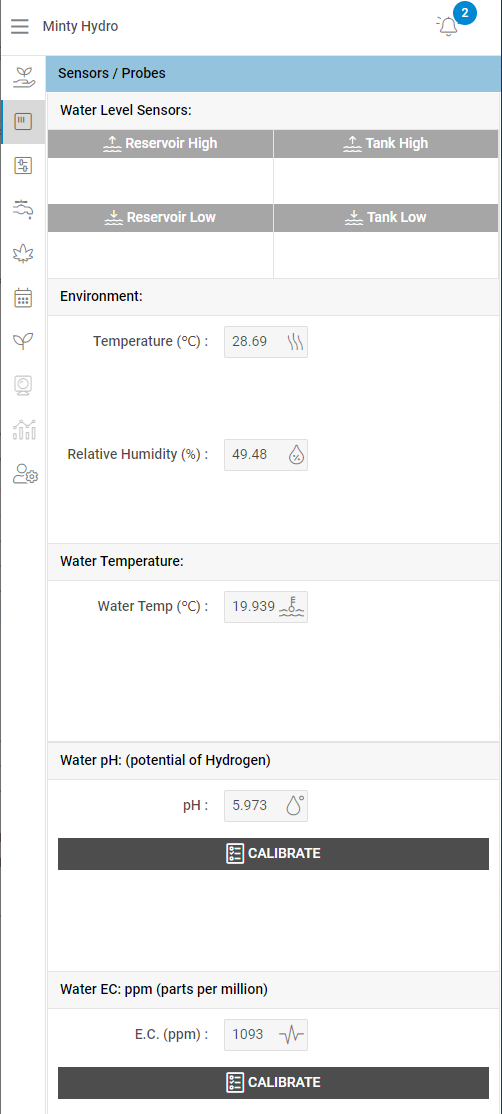The height and width of the screenshot is (1114, 502).
Task: Open the user settings sidebar icon
Action: tap(25, 474)
